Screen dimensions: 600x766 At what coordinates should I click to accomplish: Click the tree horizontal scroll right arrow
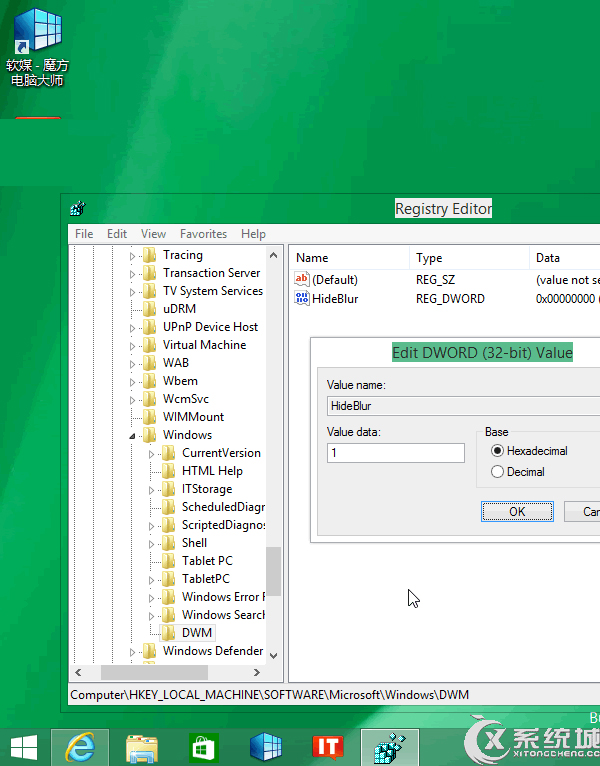click(x=257, y=672)
